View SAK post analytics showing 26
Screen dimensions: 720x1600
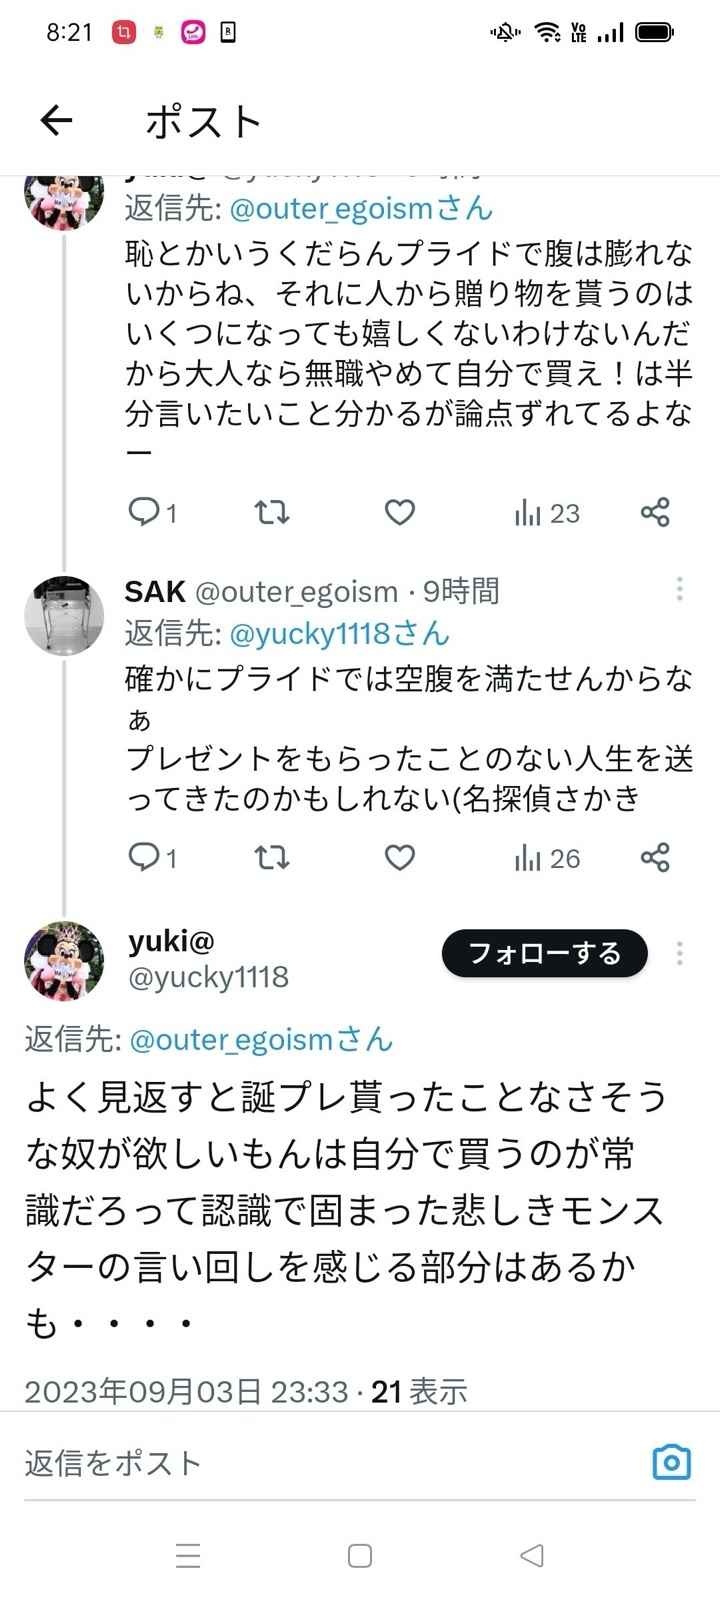546,858
